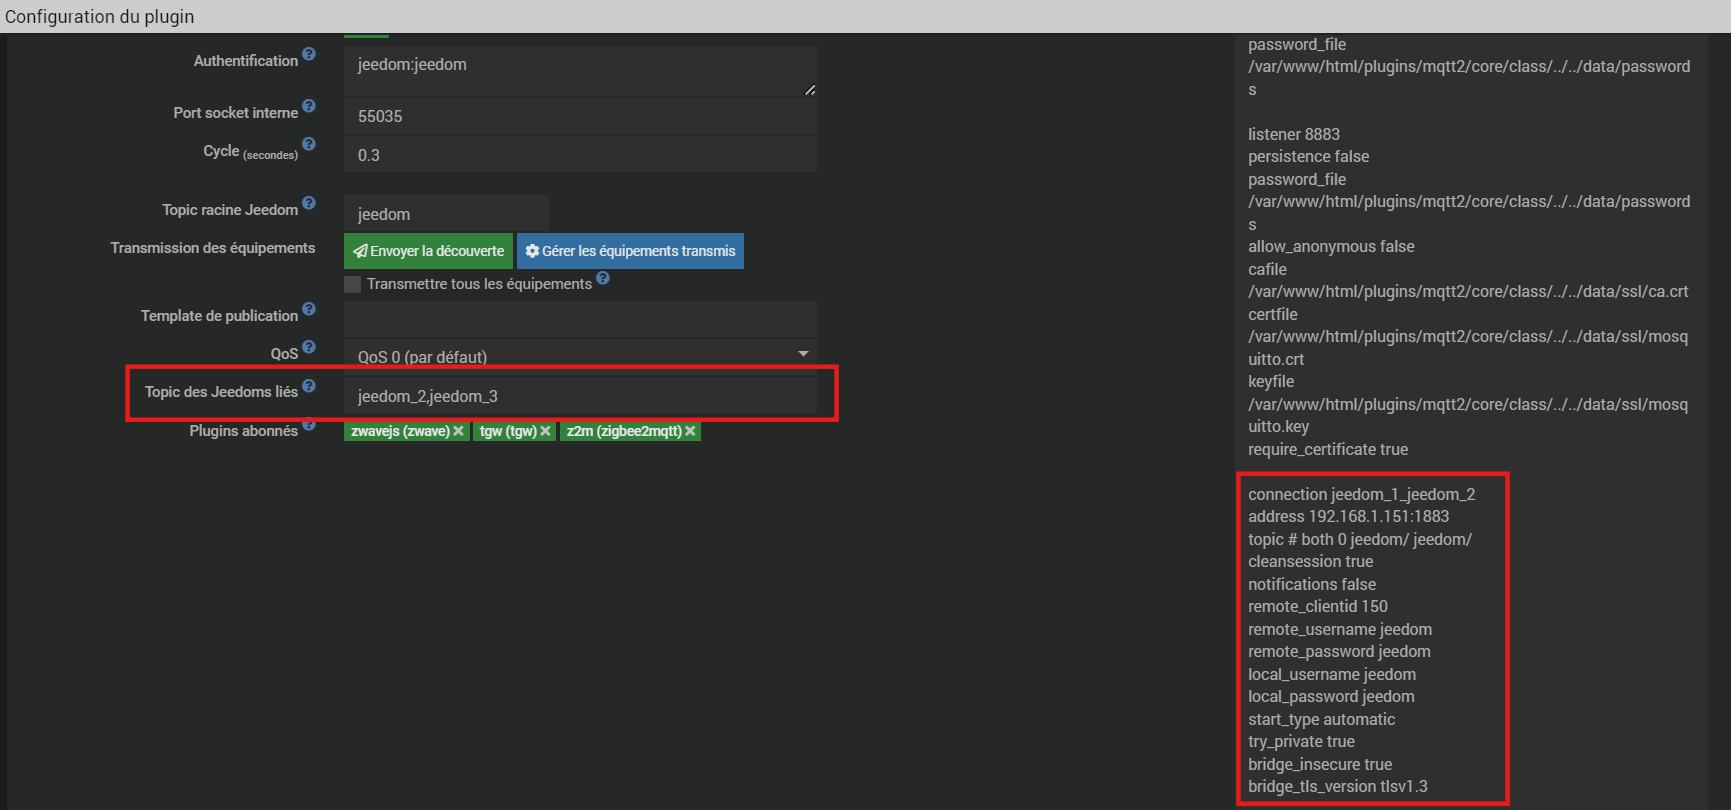Click the 'cafile' config line

[1267, 269]
